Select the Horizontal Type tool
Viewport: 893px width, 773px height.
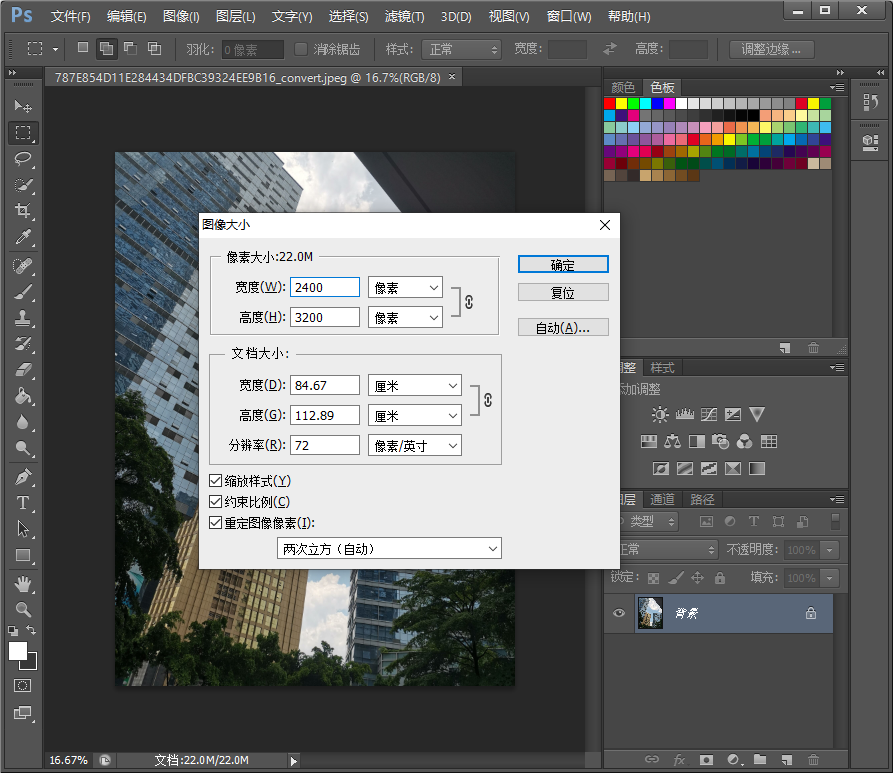point(23,503)
